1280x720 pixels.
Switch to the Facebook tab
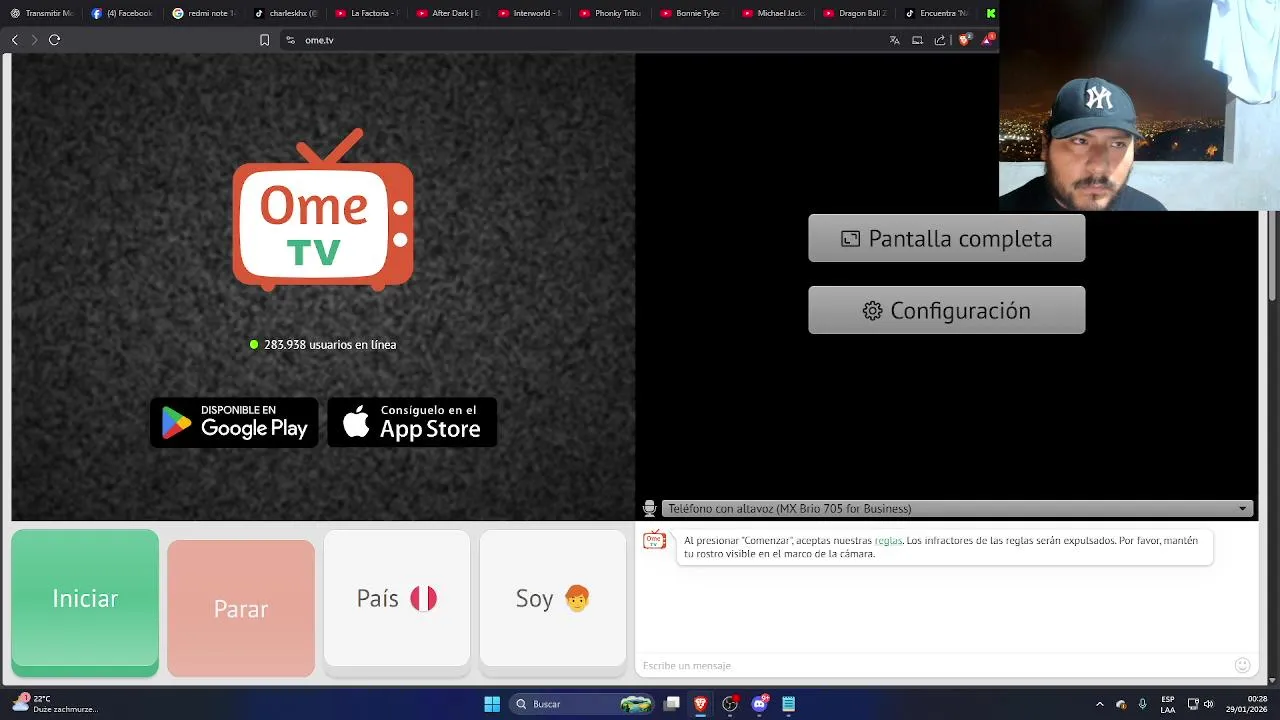123,13
